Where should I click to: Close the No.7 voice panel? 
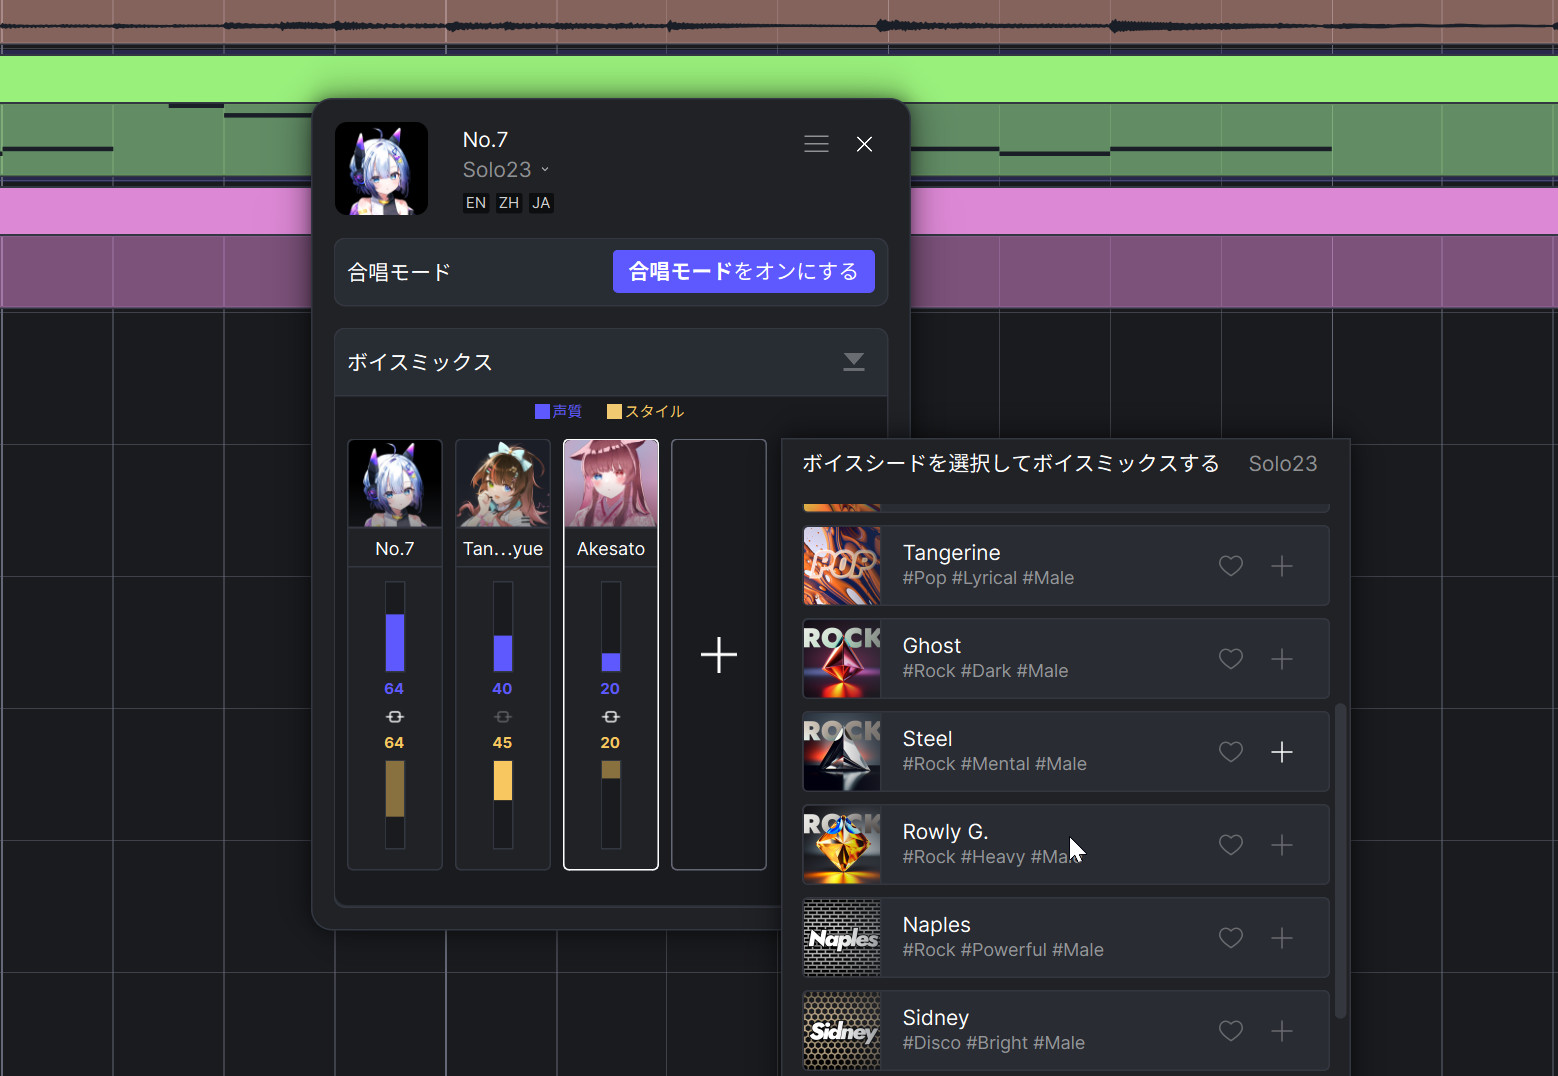pos(864,144)
